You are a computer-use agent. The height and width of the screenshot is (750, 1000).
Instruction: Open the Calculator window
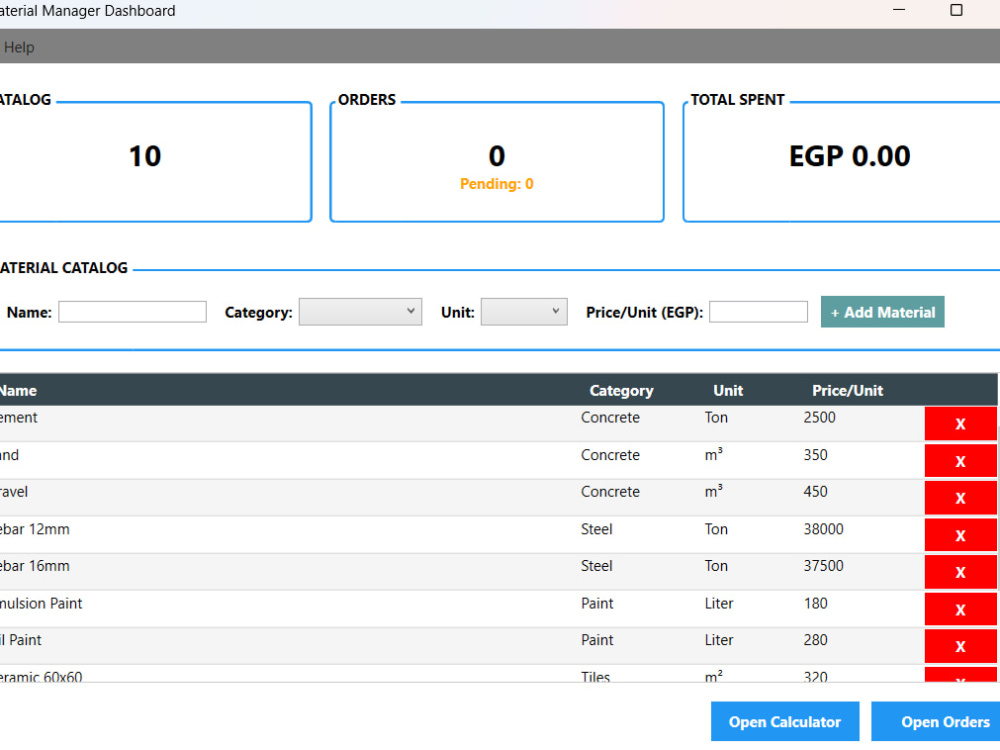point(784,722)
